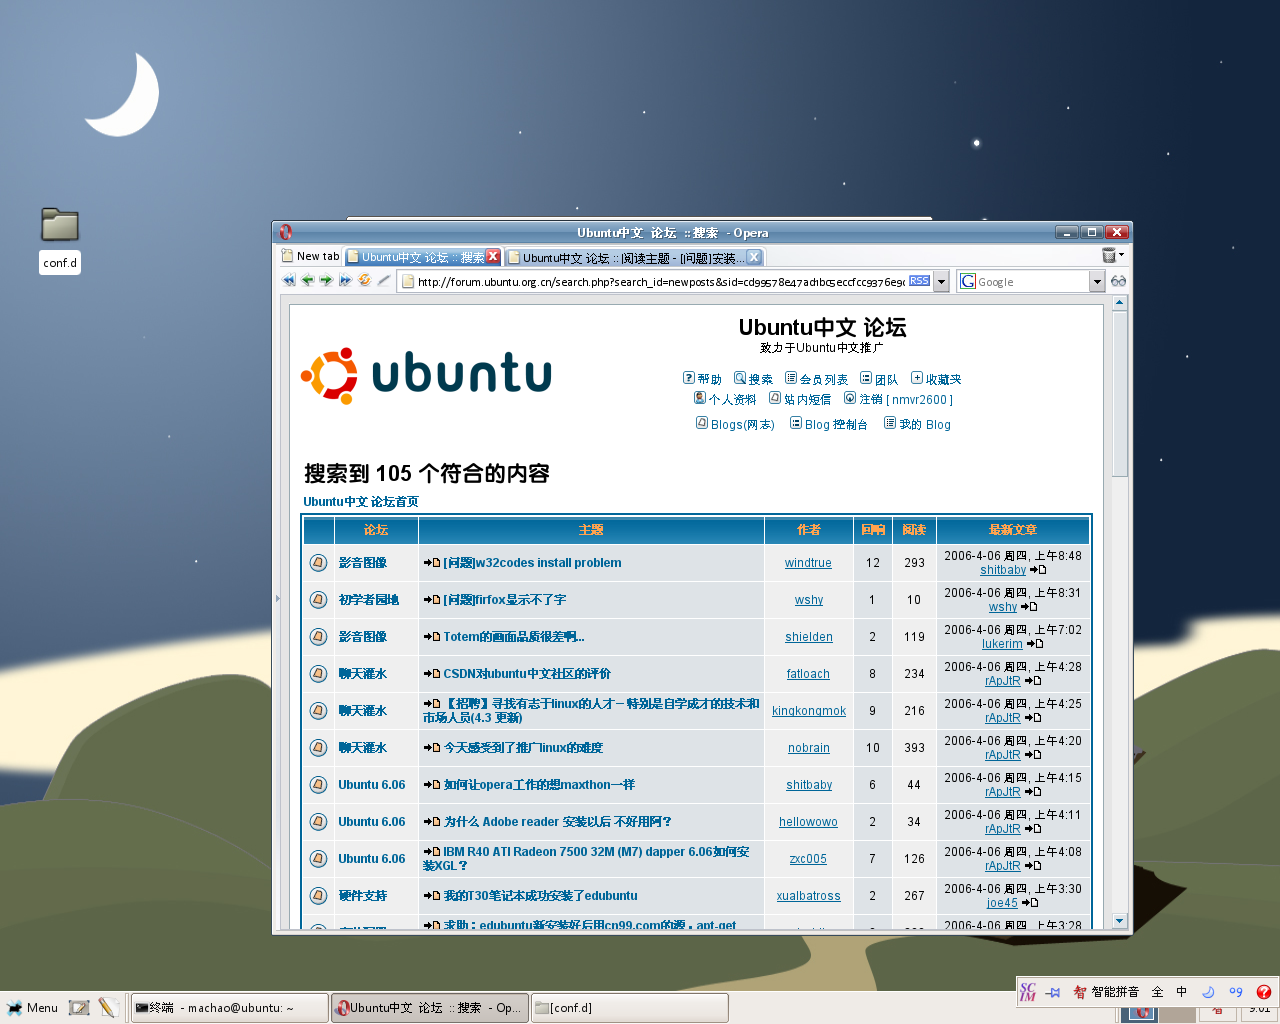This screenshot has height=1024, width=1280.
Task: View author xualbatross's profile
Action: pos(808,896)
